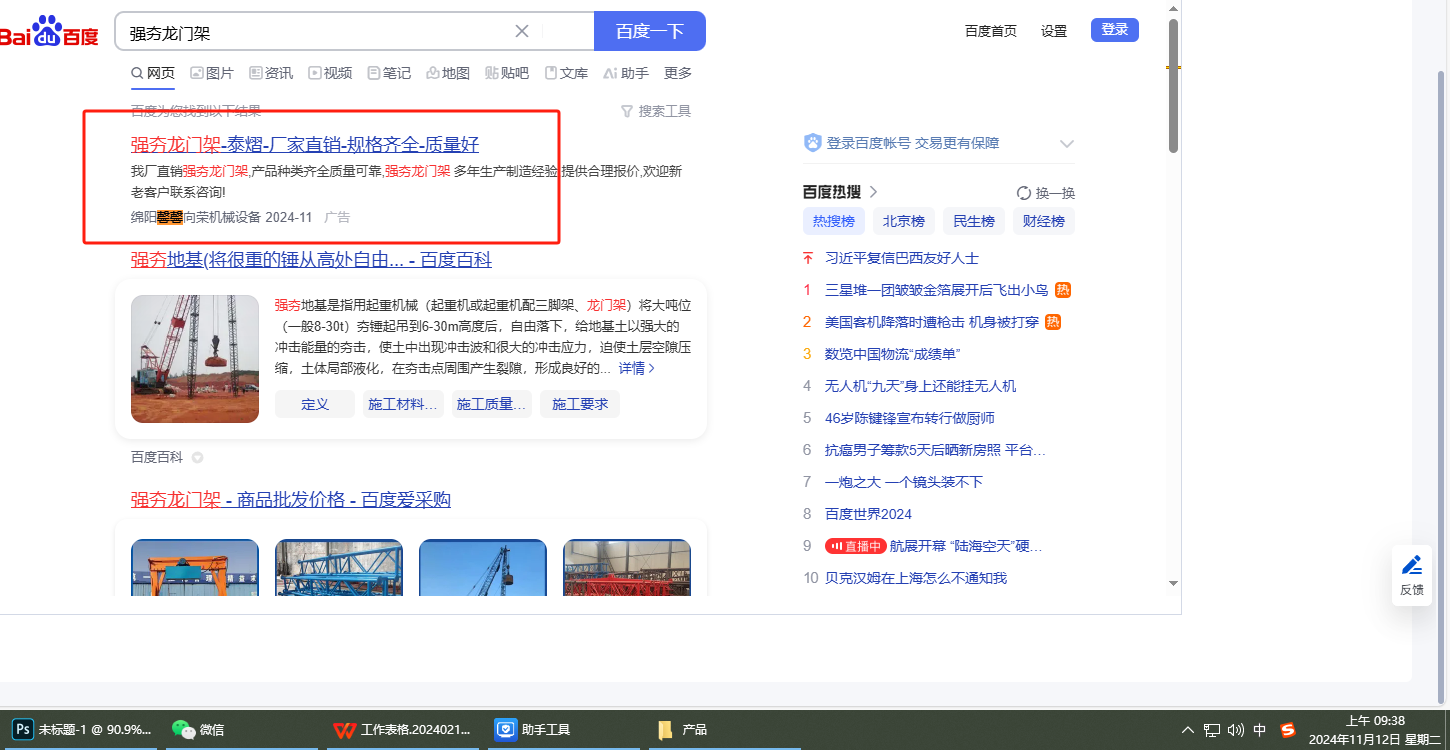The width and height of the screenshot is (1450, 750).
Task: Open WPS 工作表格 from the taskbar
Action: [x=402, y=730]
